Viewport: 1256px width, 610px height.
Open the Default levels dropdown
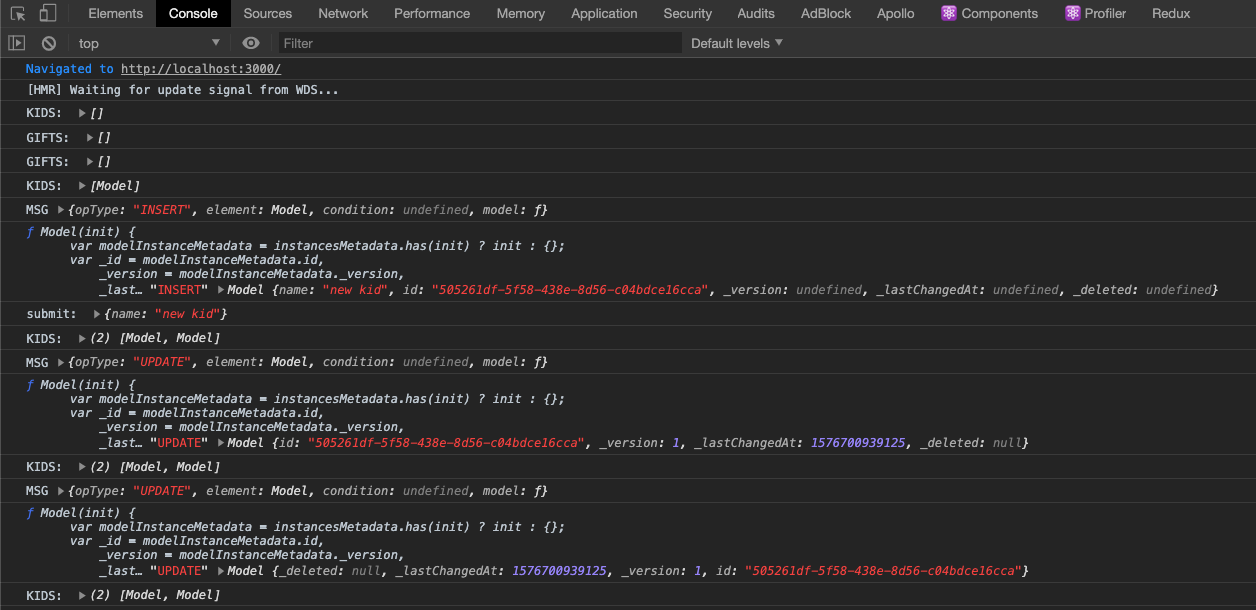click(x=736, y=43)
